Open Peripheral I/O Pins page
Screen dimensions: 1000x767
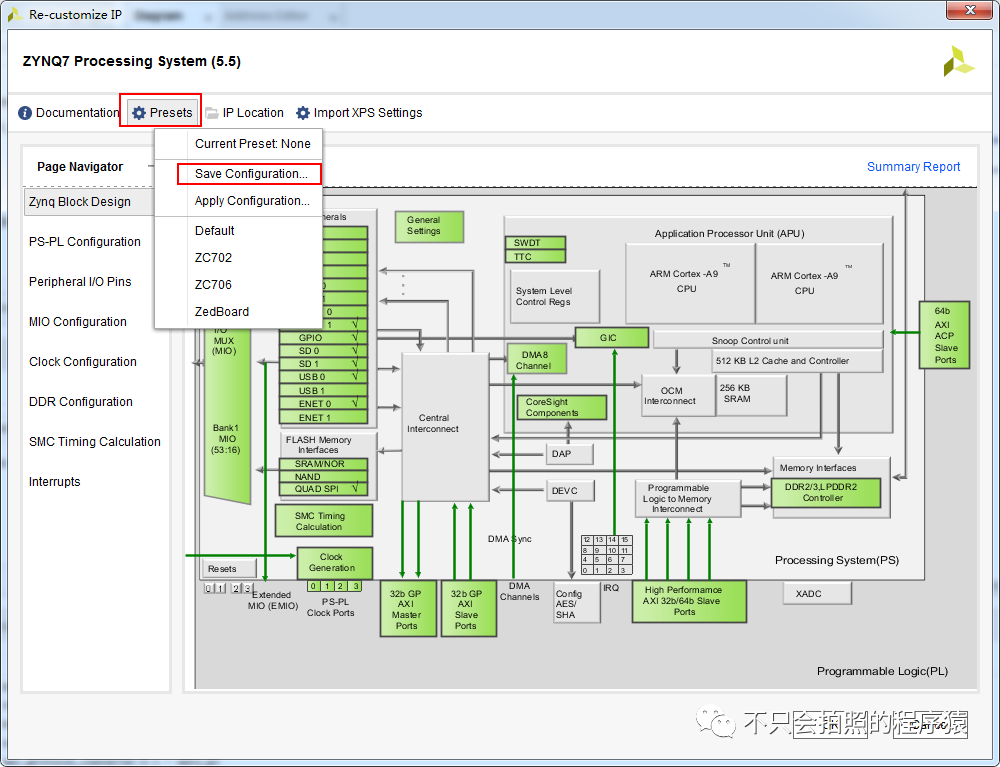point(80,282)
